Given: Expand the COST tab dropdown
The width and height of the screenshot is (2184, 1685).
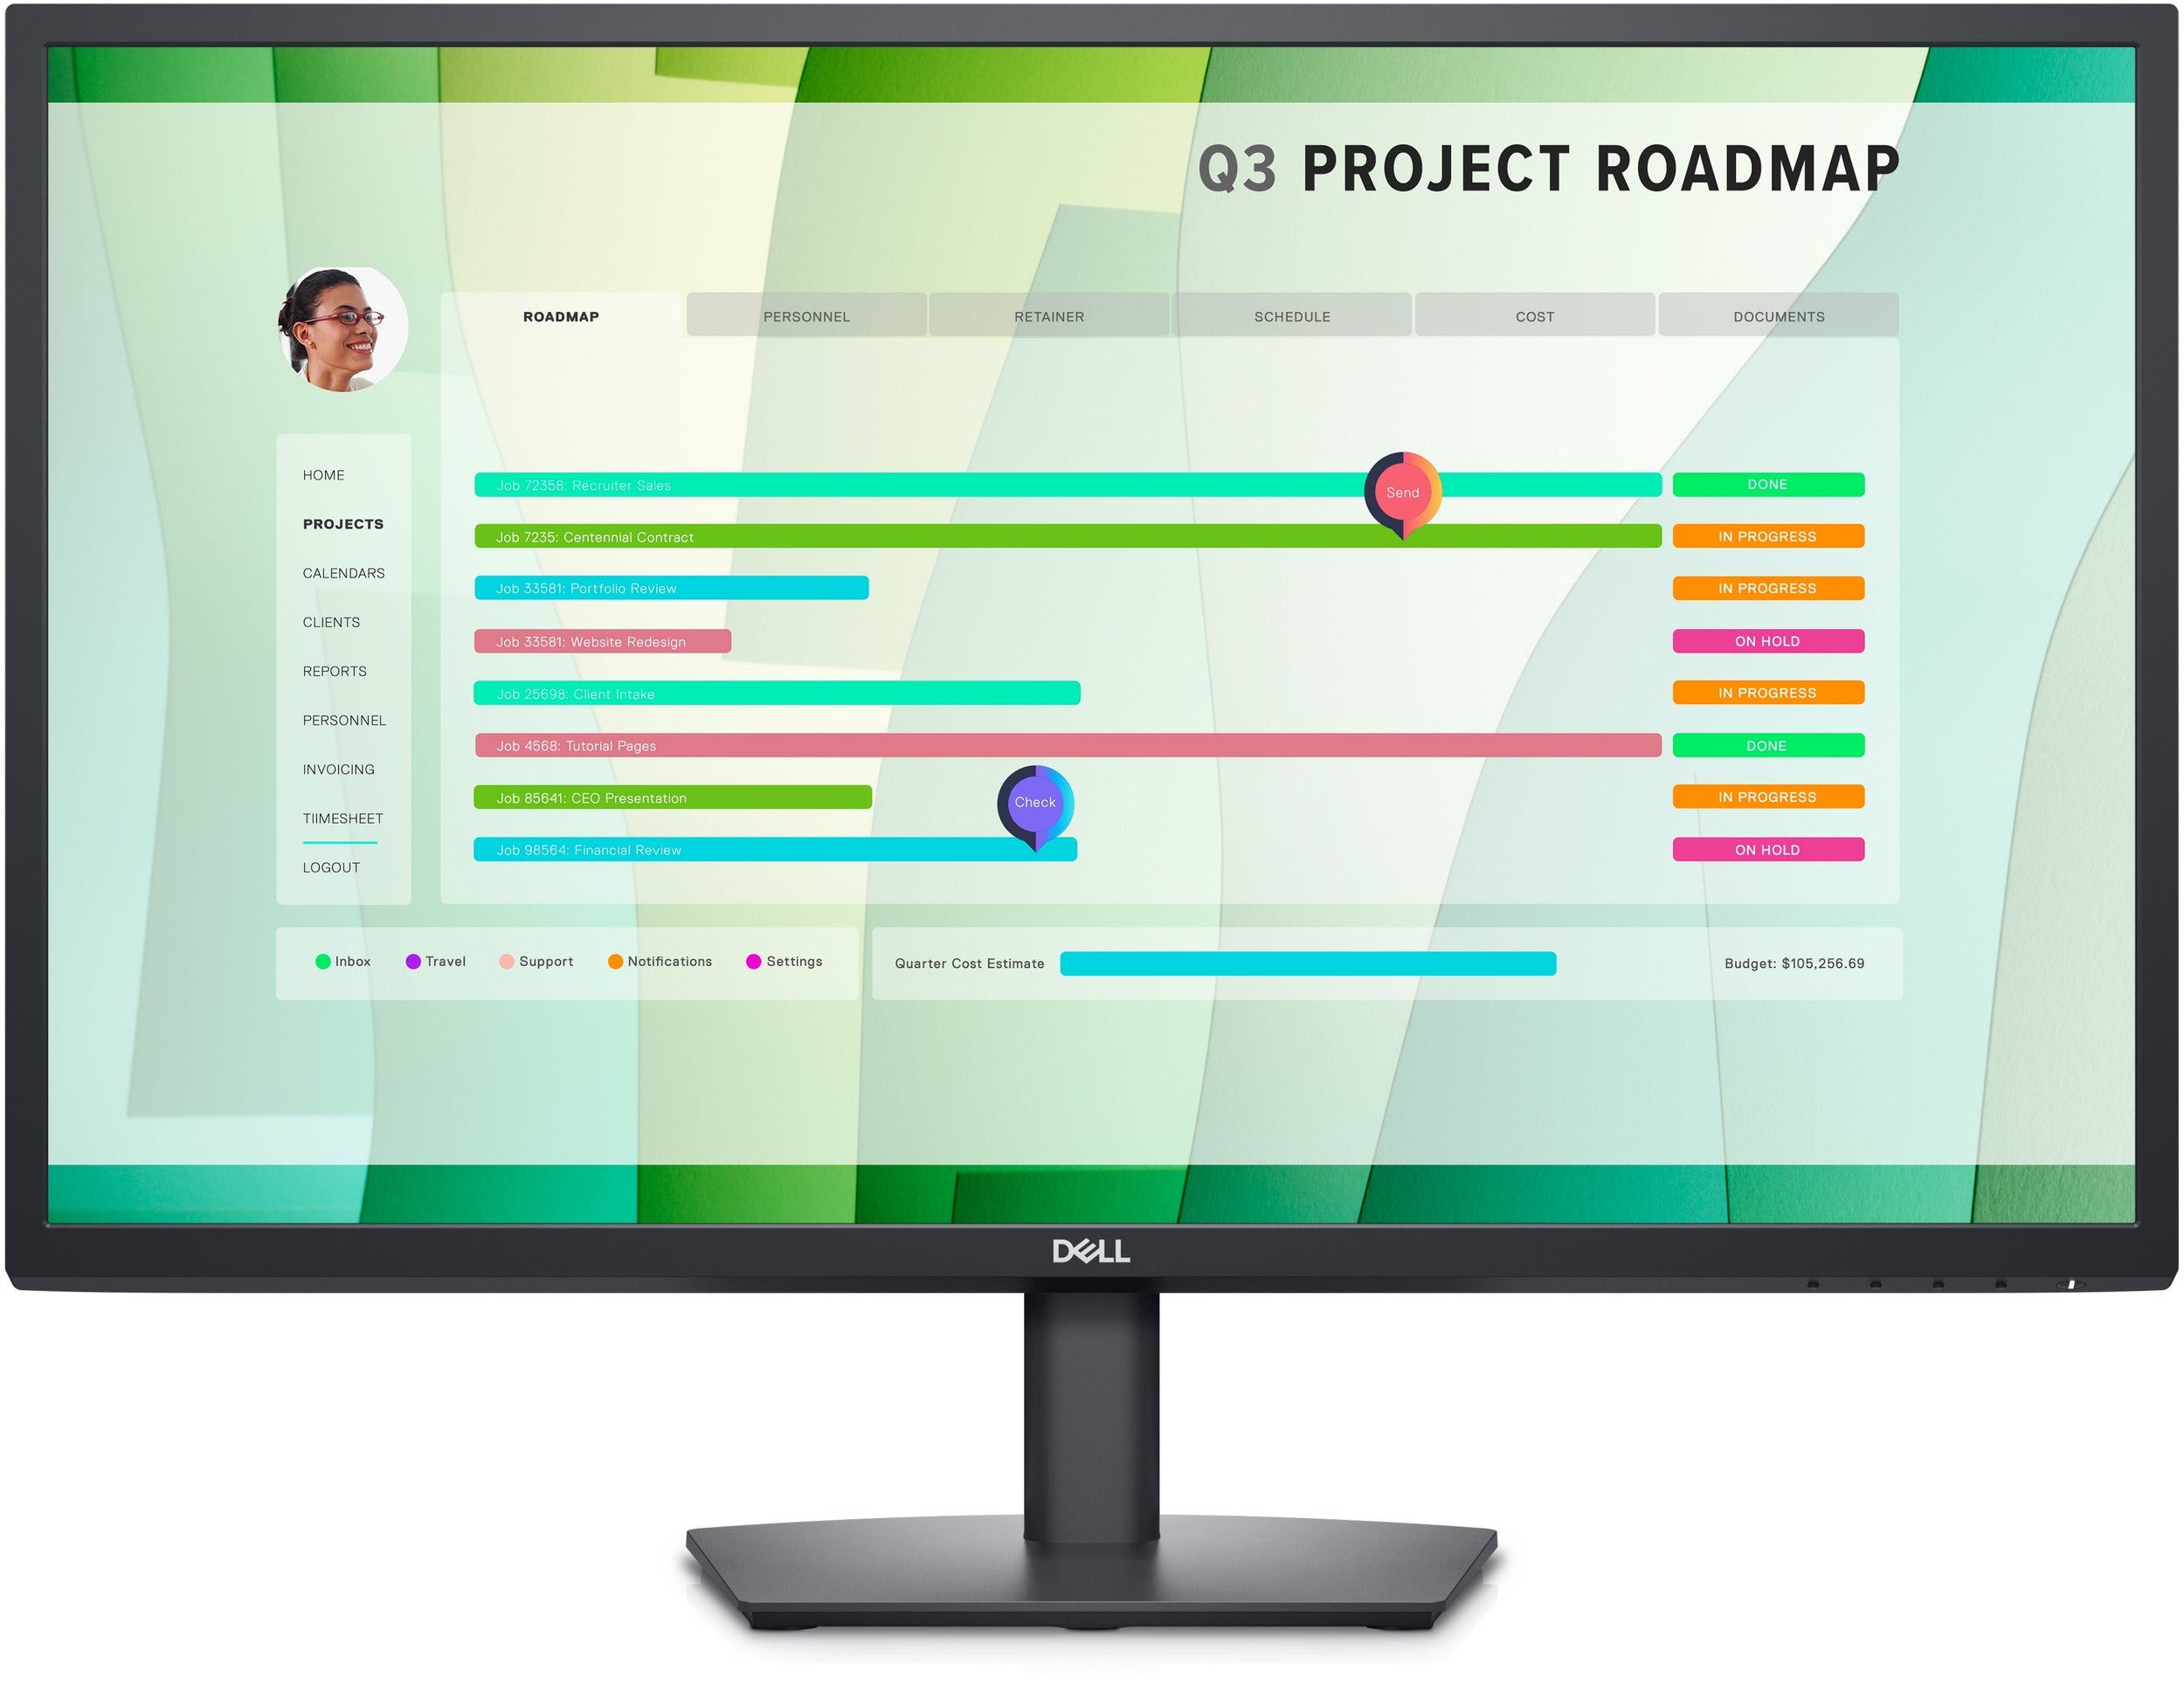Looking at the screenshot, I should coord(1531,315).
